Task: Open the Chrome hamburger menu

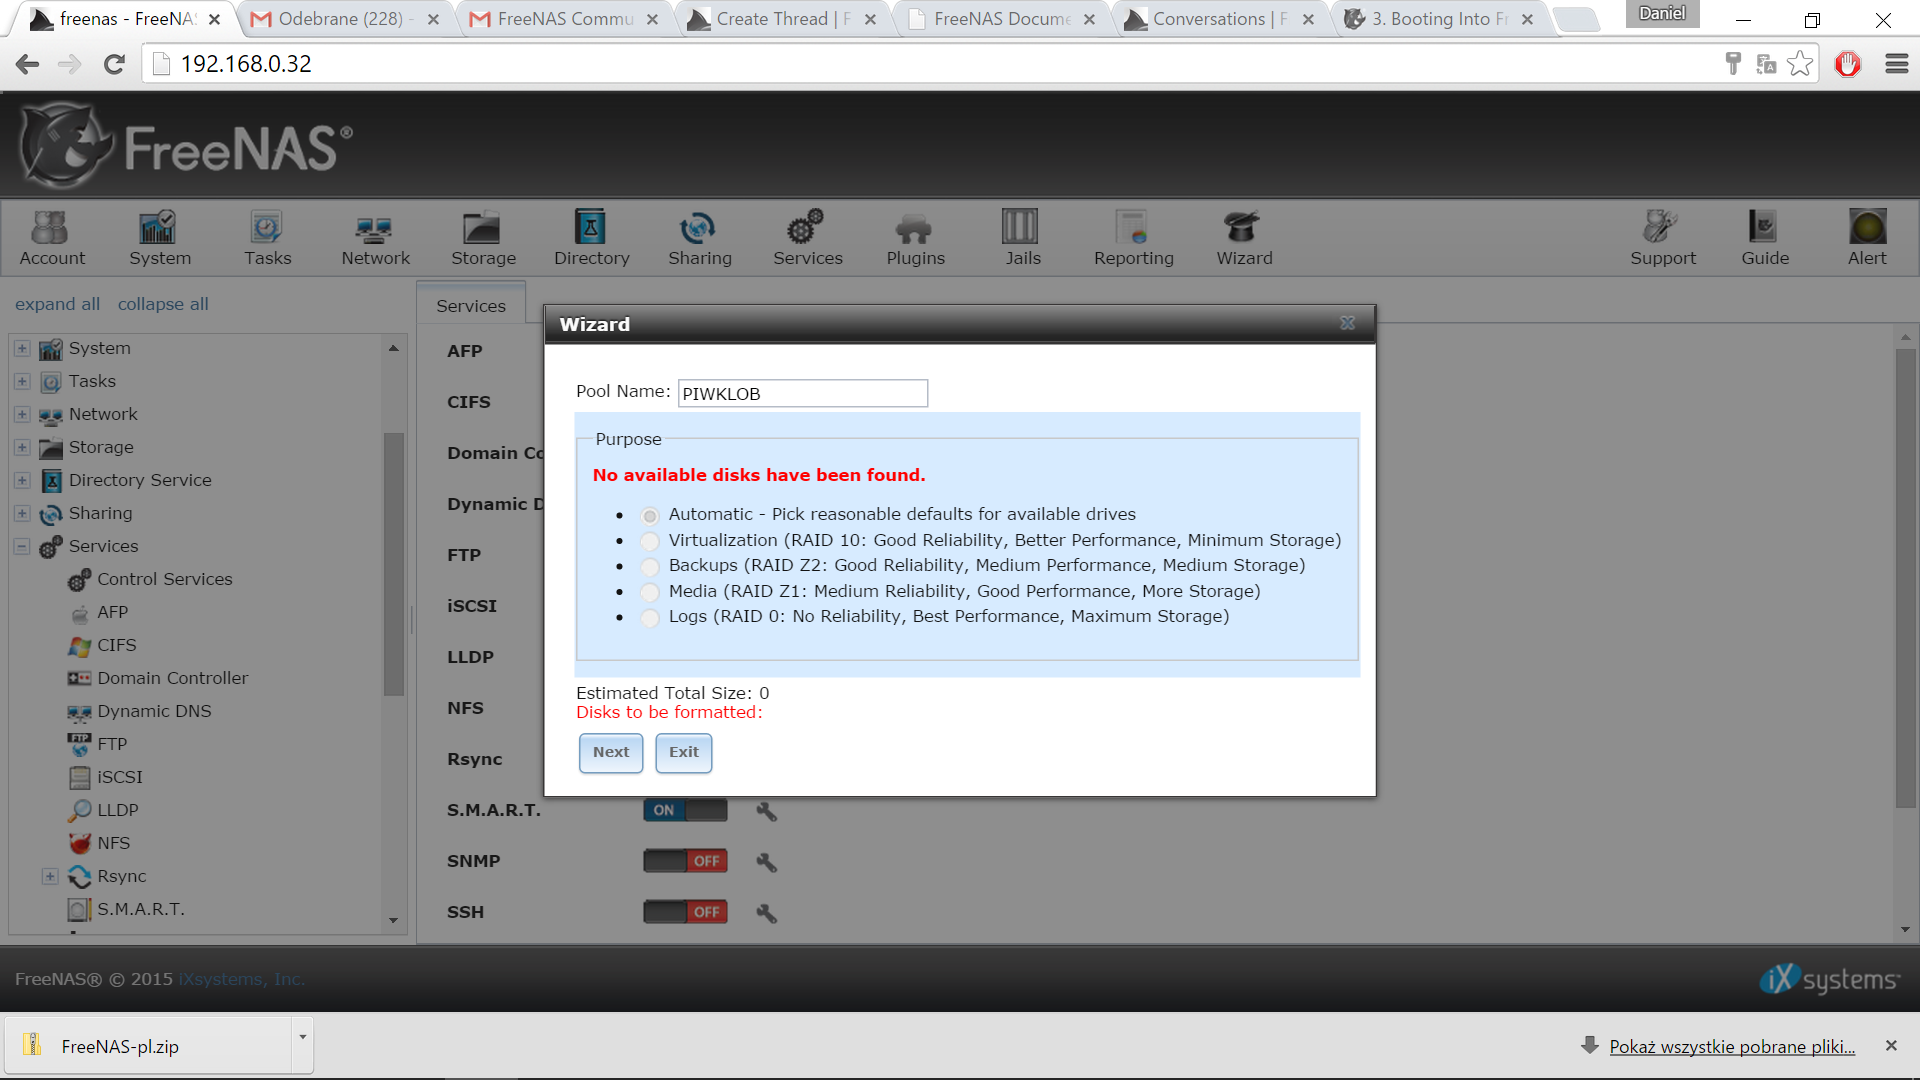Action: 1896,64
